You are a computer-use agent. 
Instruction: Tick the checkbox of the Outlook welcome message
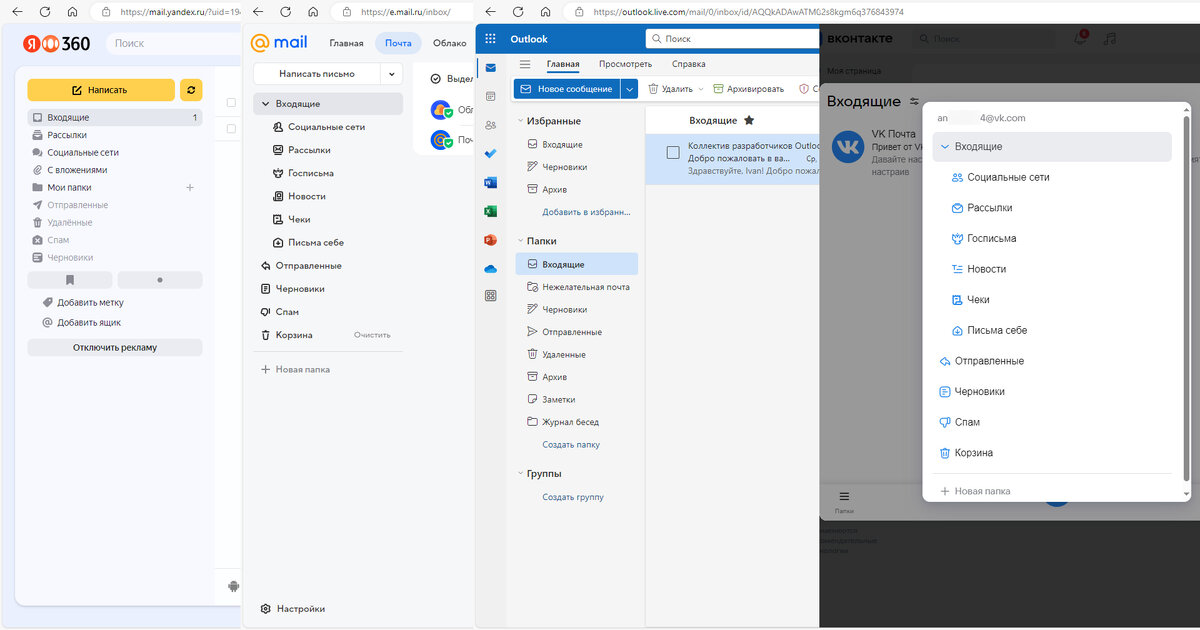coord(673,152)
